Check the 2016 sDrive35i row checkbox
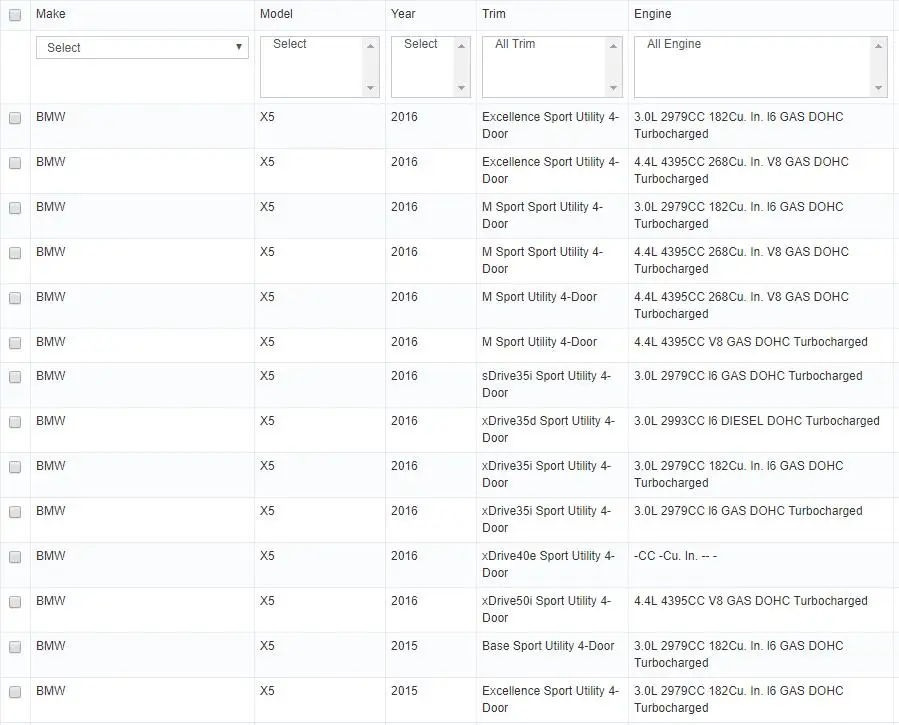Viewport: 899px width, 725px height. 15,377
